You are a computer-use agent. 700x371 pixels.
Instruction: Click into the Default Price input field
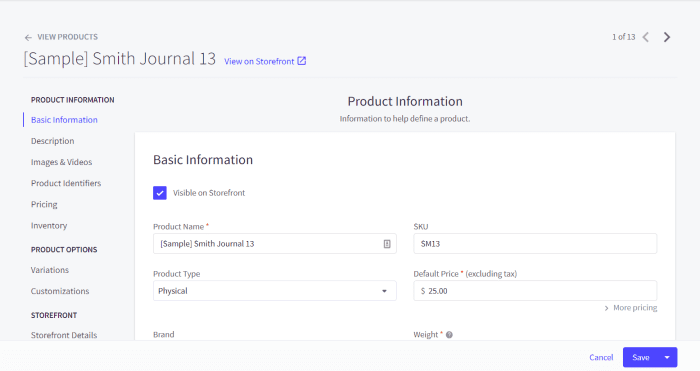pos(535,291)
